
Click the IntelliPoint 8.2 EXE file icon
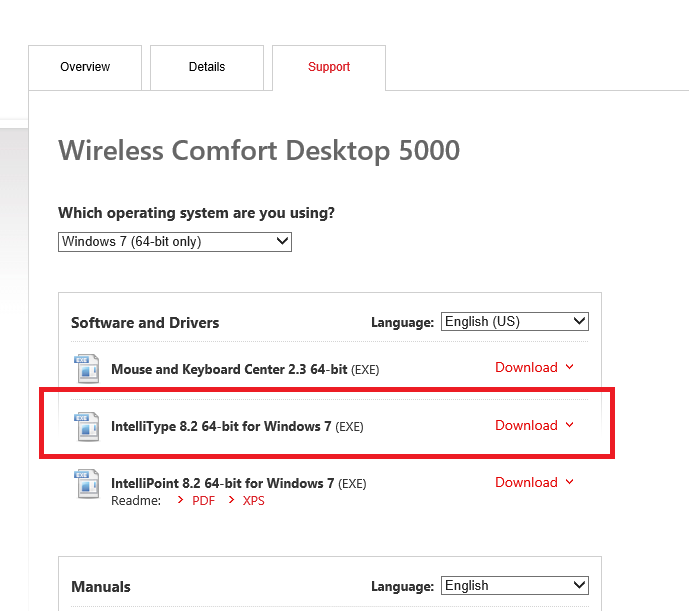87,484
